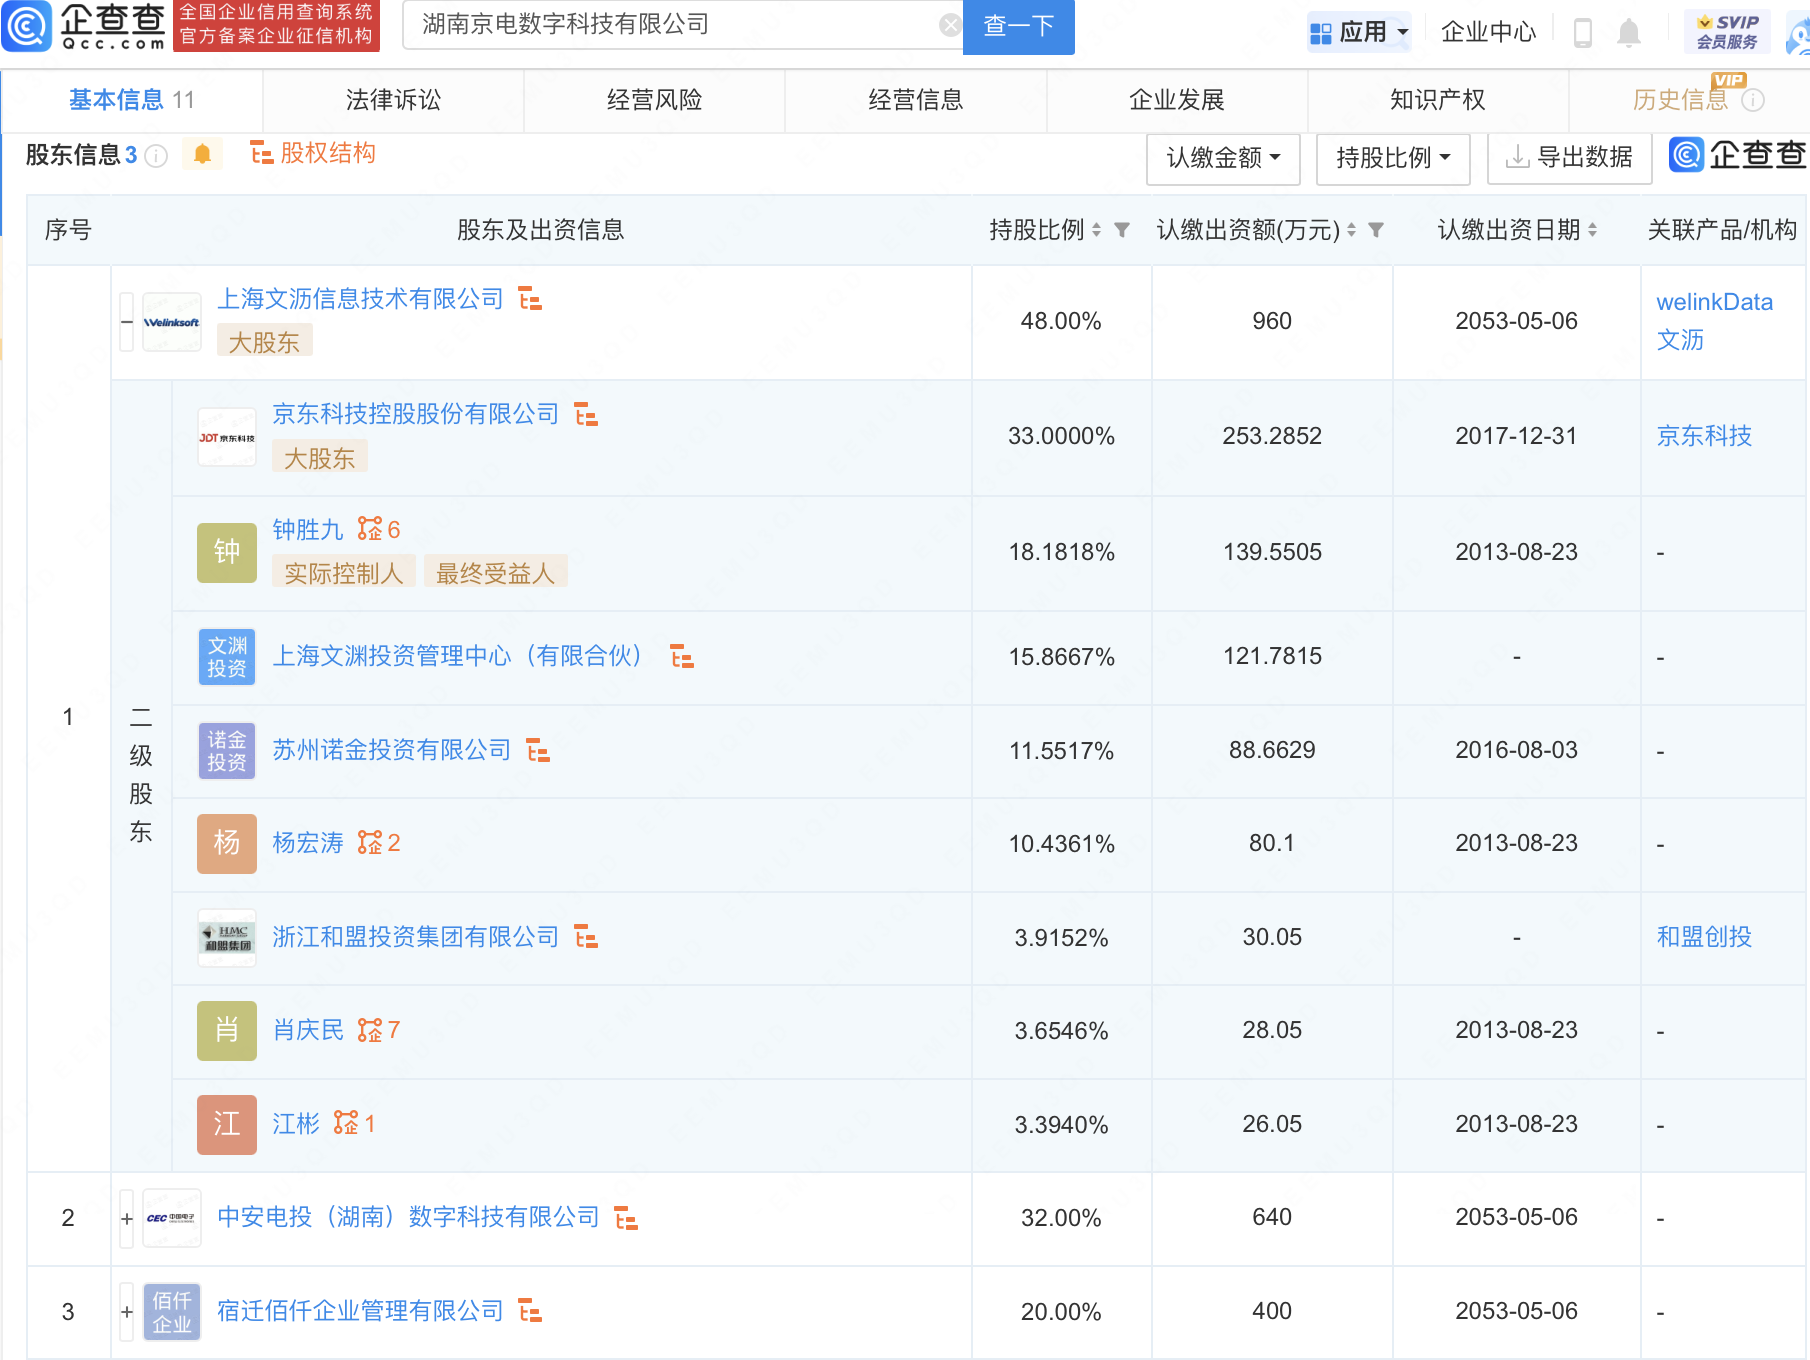This screenshot has height=1360, width=1810.
Task: Sort by 持股比例 using sort arrows
Action: (x=1096, y=230)
